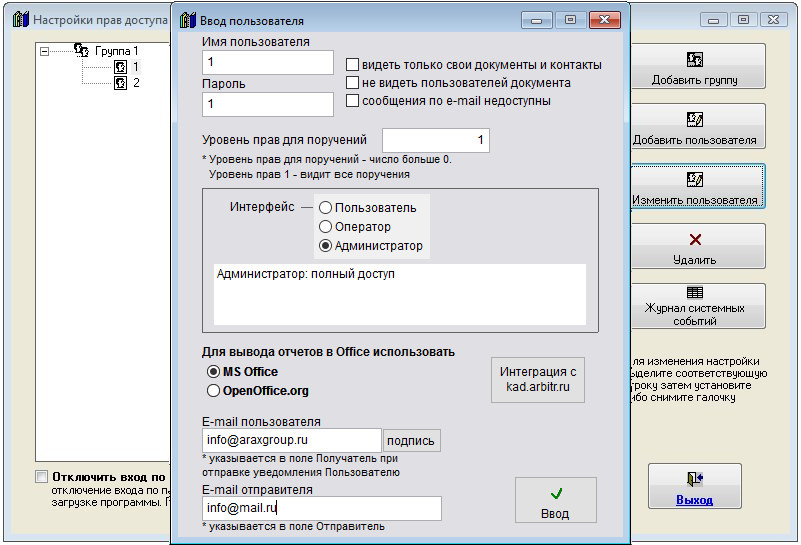Click the Добавить пользователя icon

tap(695, 120)
